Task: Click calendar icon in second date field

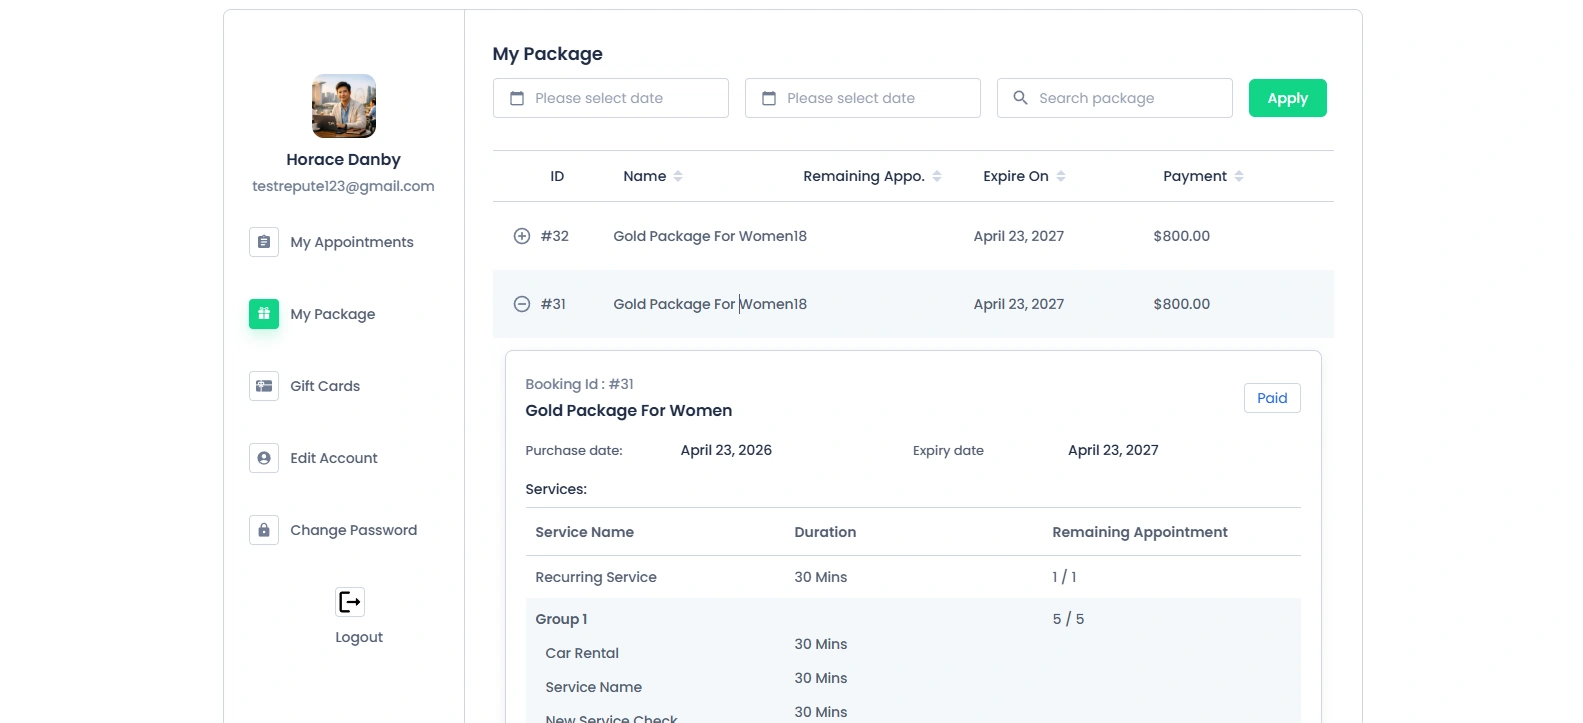Action: point(769,98)
